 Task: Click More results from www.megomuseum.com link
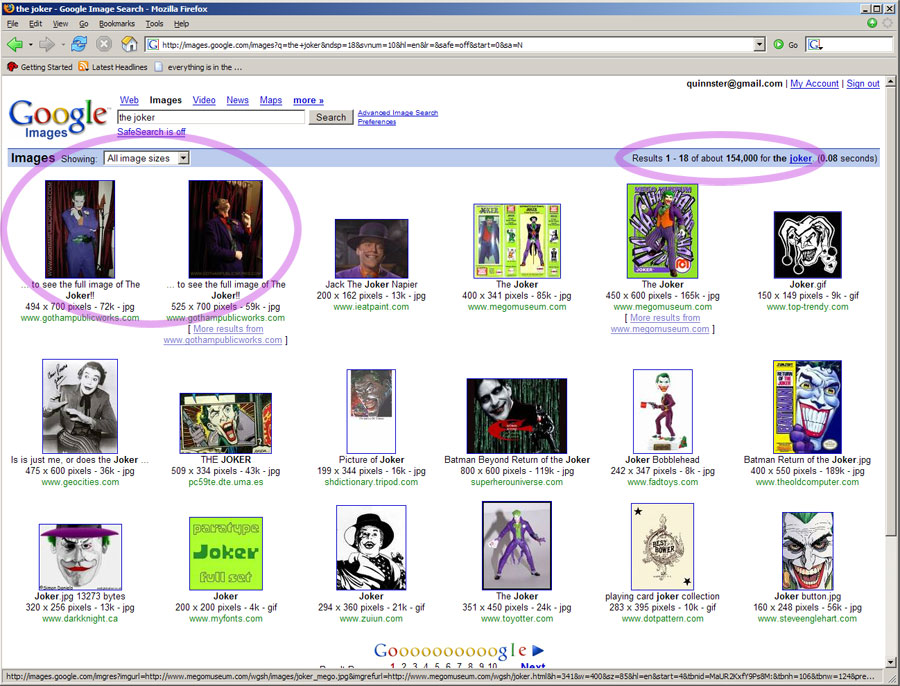662,323
